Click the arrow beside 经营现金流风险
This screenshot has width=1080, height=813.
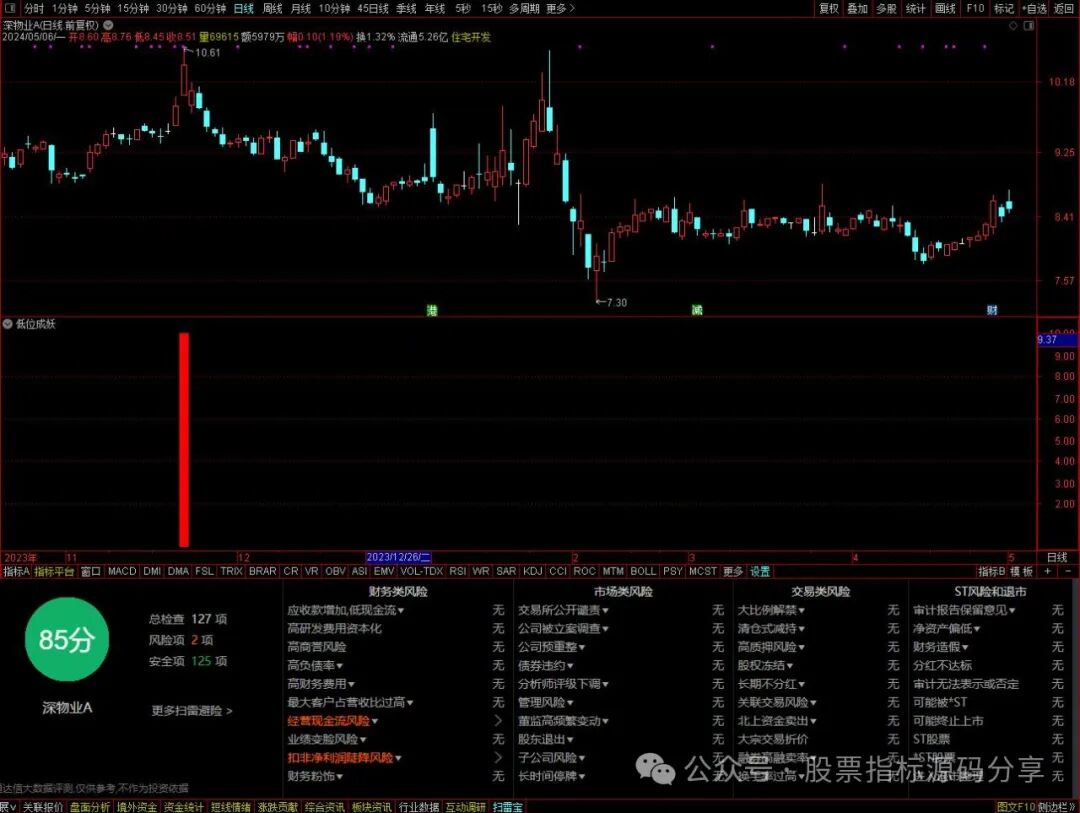click(499, 721)
